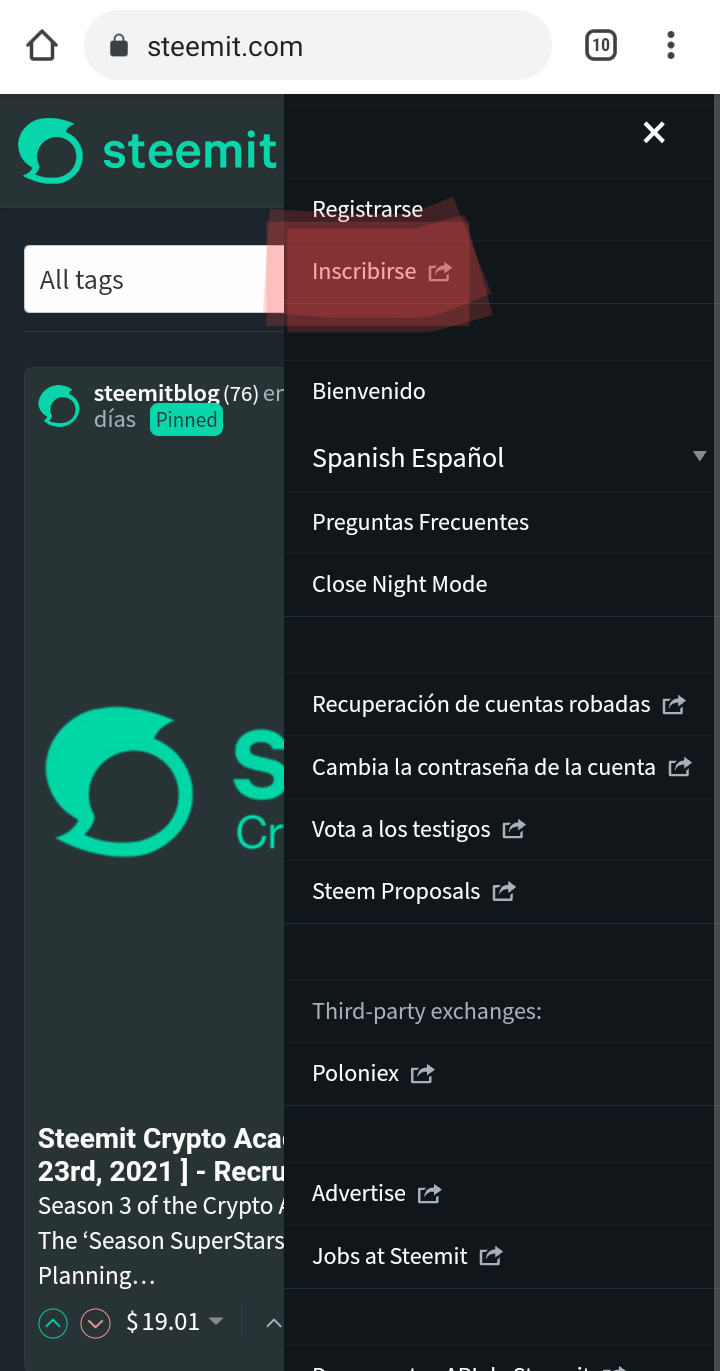Image resolution: width=720 pixels, height=1371 pixels.
Task: Close the side menu with X
Action: pos(654,132)
